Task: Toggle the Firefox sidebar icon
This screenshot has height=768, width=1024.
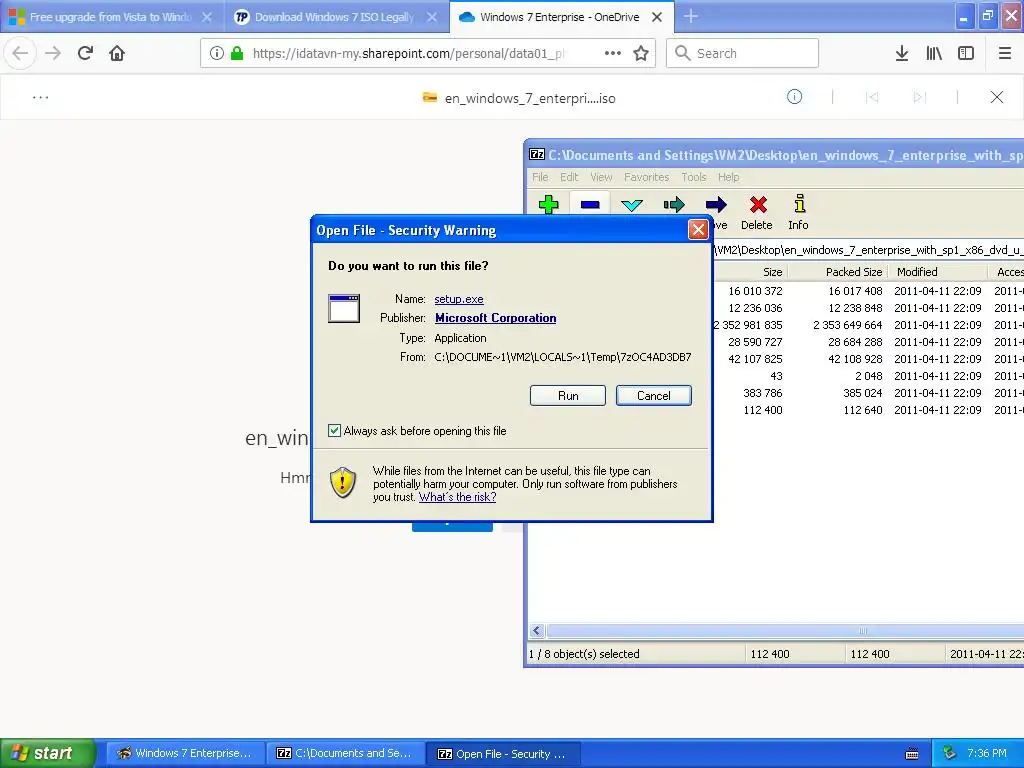Action: (x=966, y=53)
